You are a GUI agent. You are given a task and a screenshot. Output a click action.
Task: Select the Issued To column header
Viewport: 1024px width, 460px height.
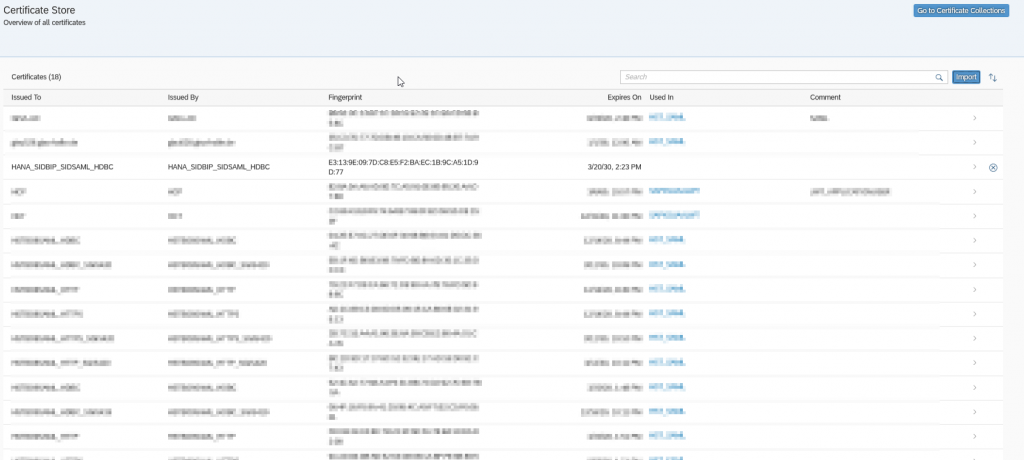tap(27, 97)
